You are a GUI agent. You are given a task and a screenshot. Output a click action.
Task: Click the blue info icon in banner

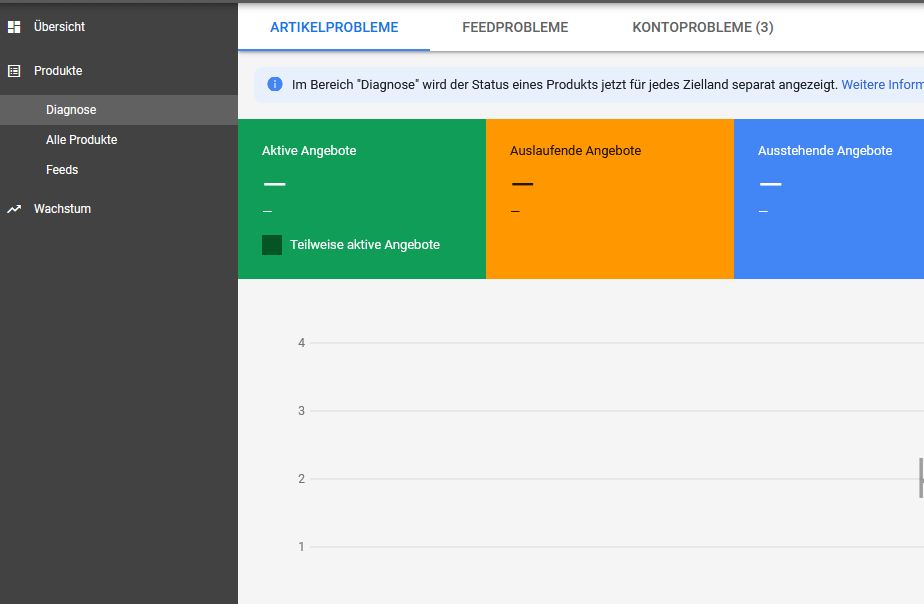275,85
